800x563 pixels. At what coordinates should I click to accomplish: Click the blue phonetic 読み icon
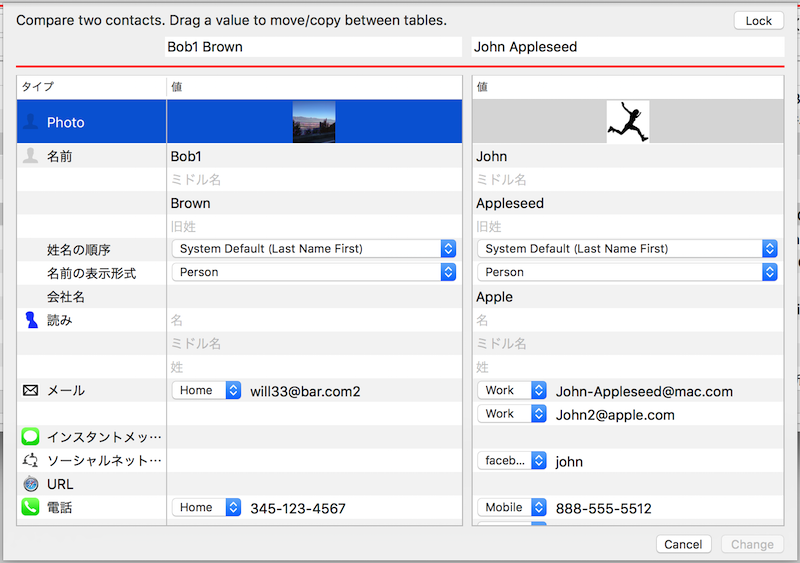30,320
